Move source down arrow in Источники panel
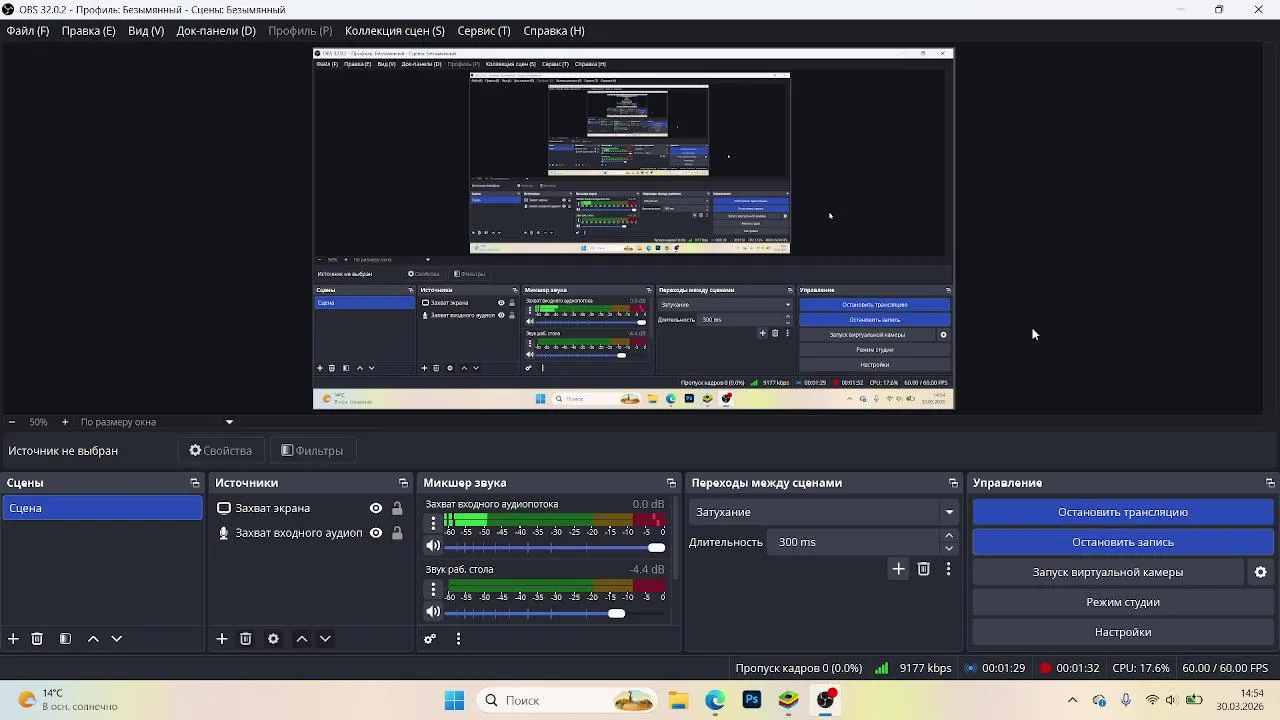 click(325, 639)
